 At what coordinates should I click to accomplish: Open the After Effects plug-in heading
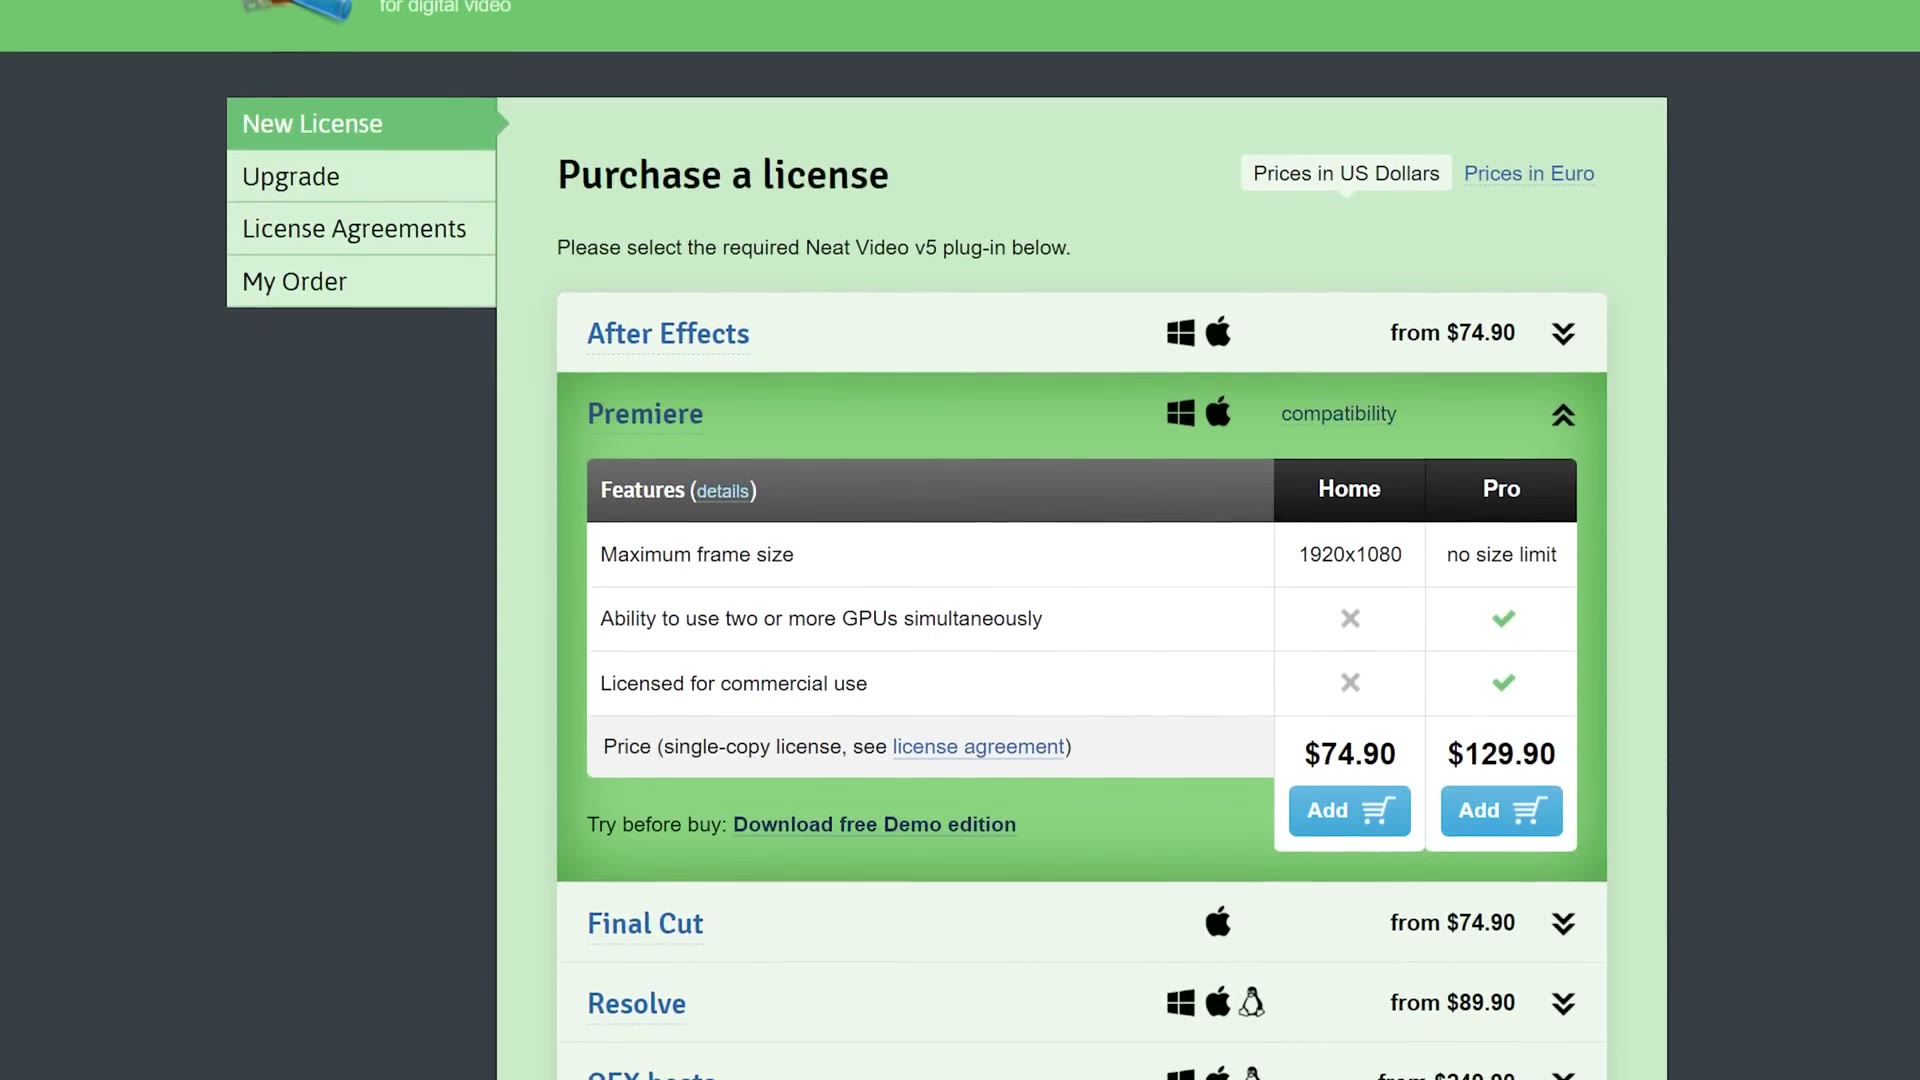668,334
